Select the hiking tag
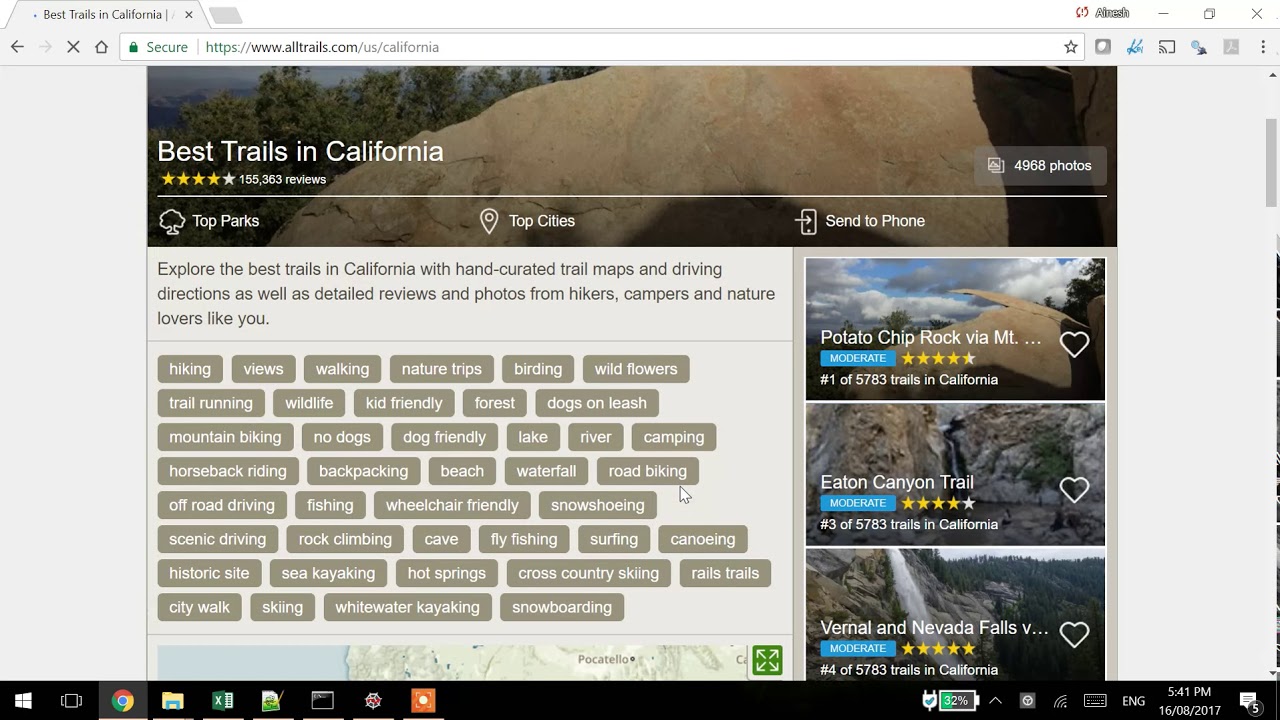 click(190, 369)
